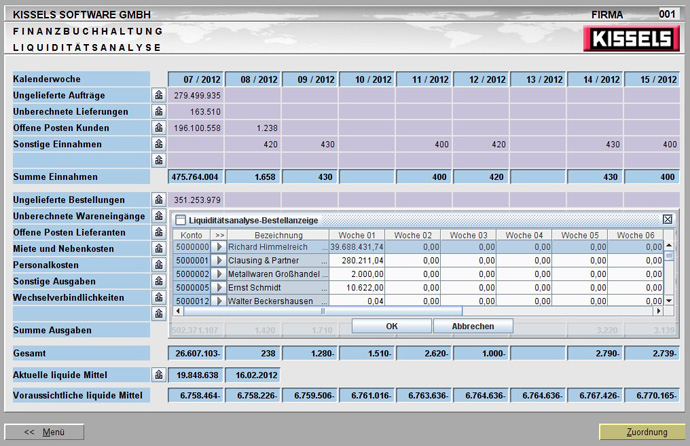Click Gesamt value 26.607.103-
The image size is (690, 446).
click(195, 353)
